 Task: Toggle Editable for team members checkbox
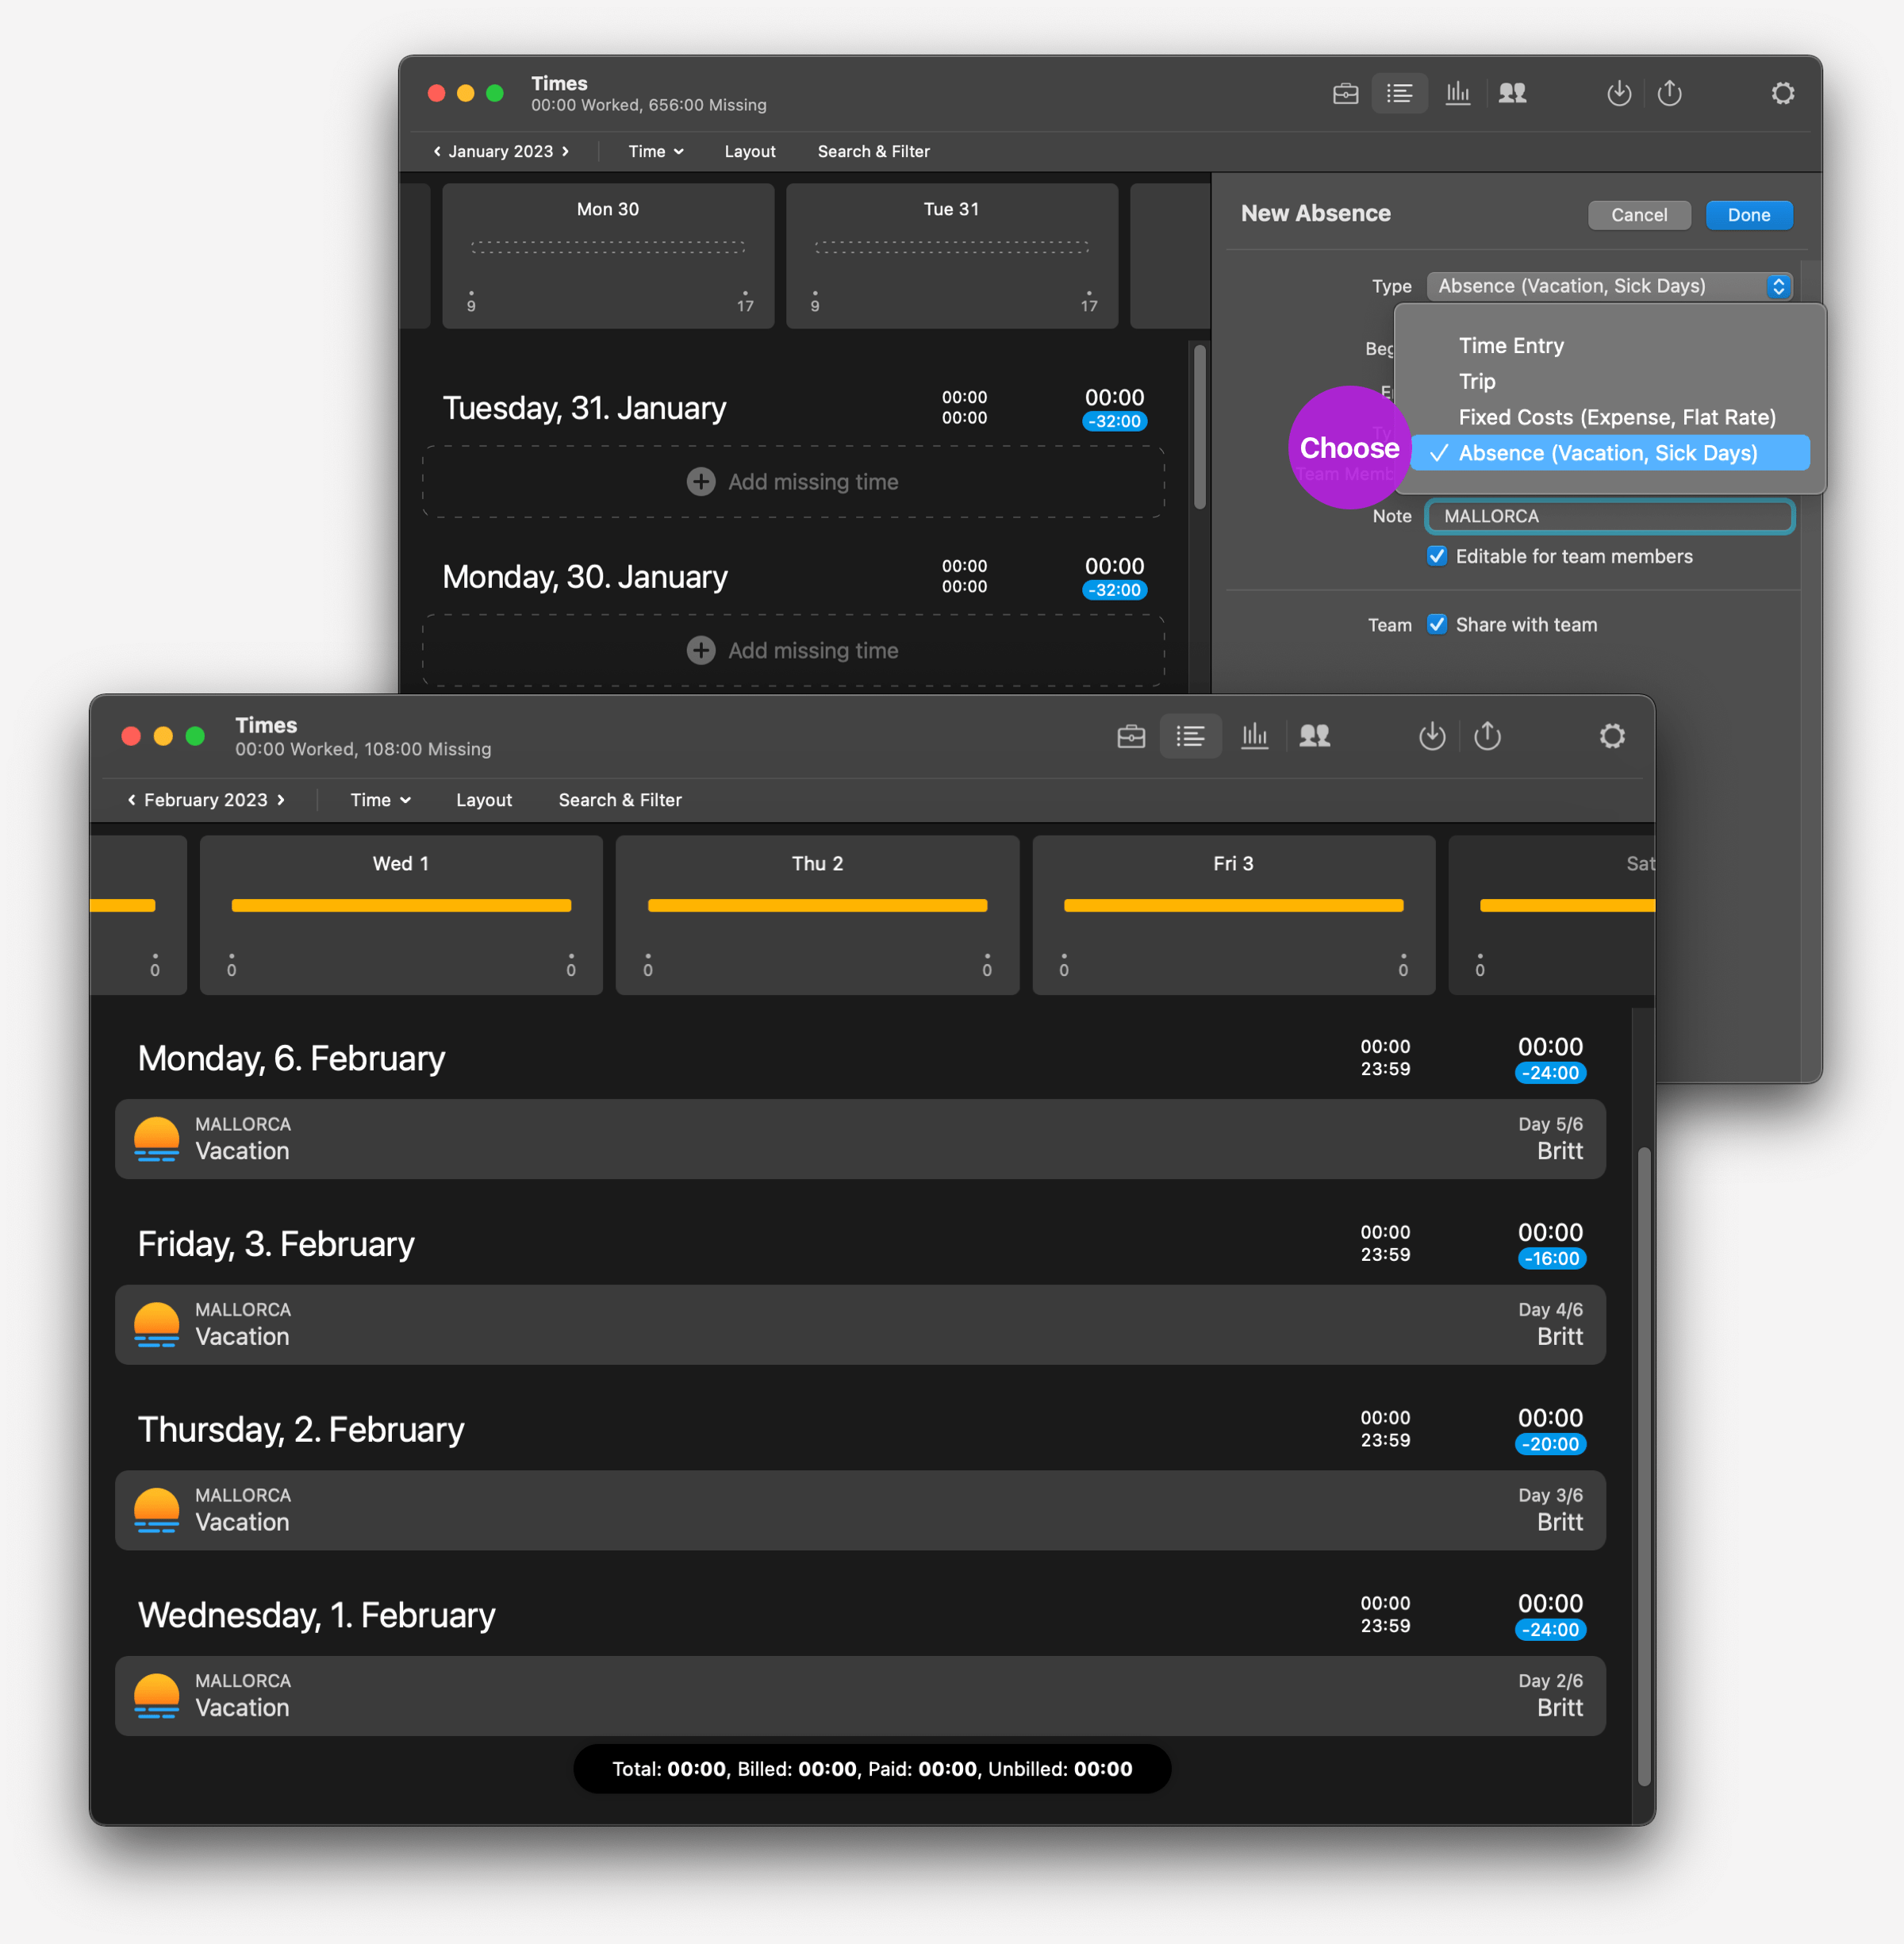(1436, 556)
